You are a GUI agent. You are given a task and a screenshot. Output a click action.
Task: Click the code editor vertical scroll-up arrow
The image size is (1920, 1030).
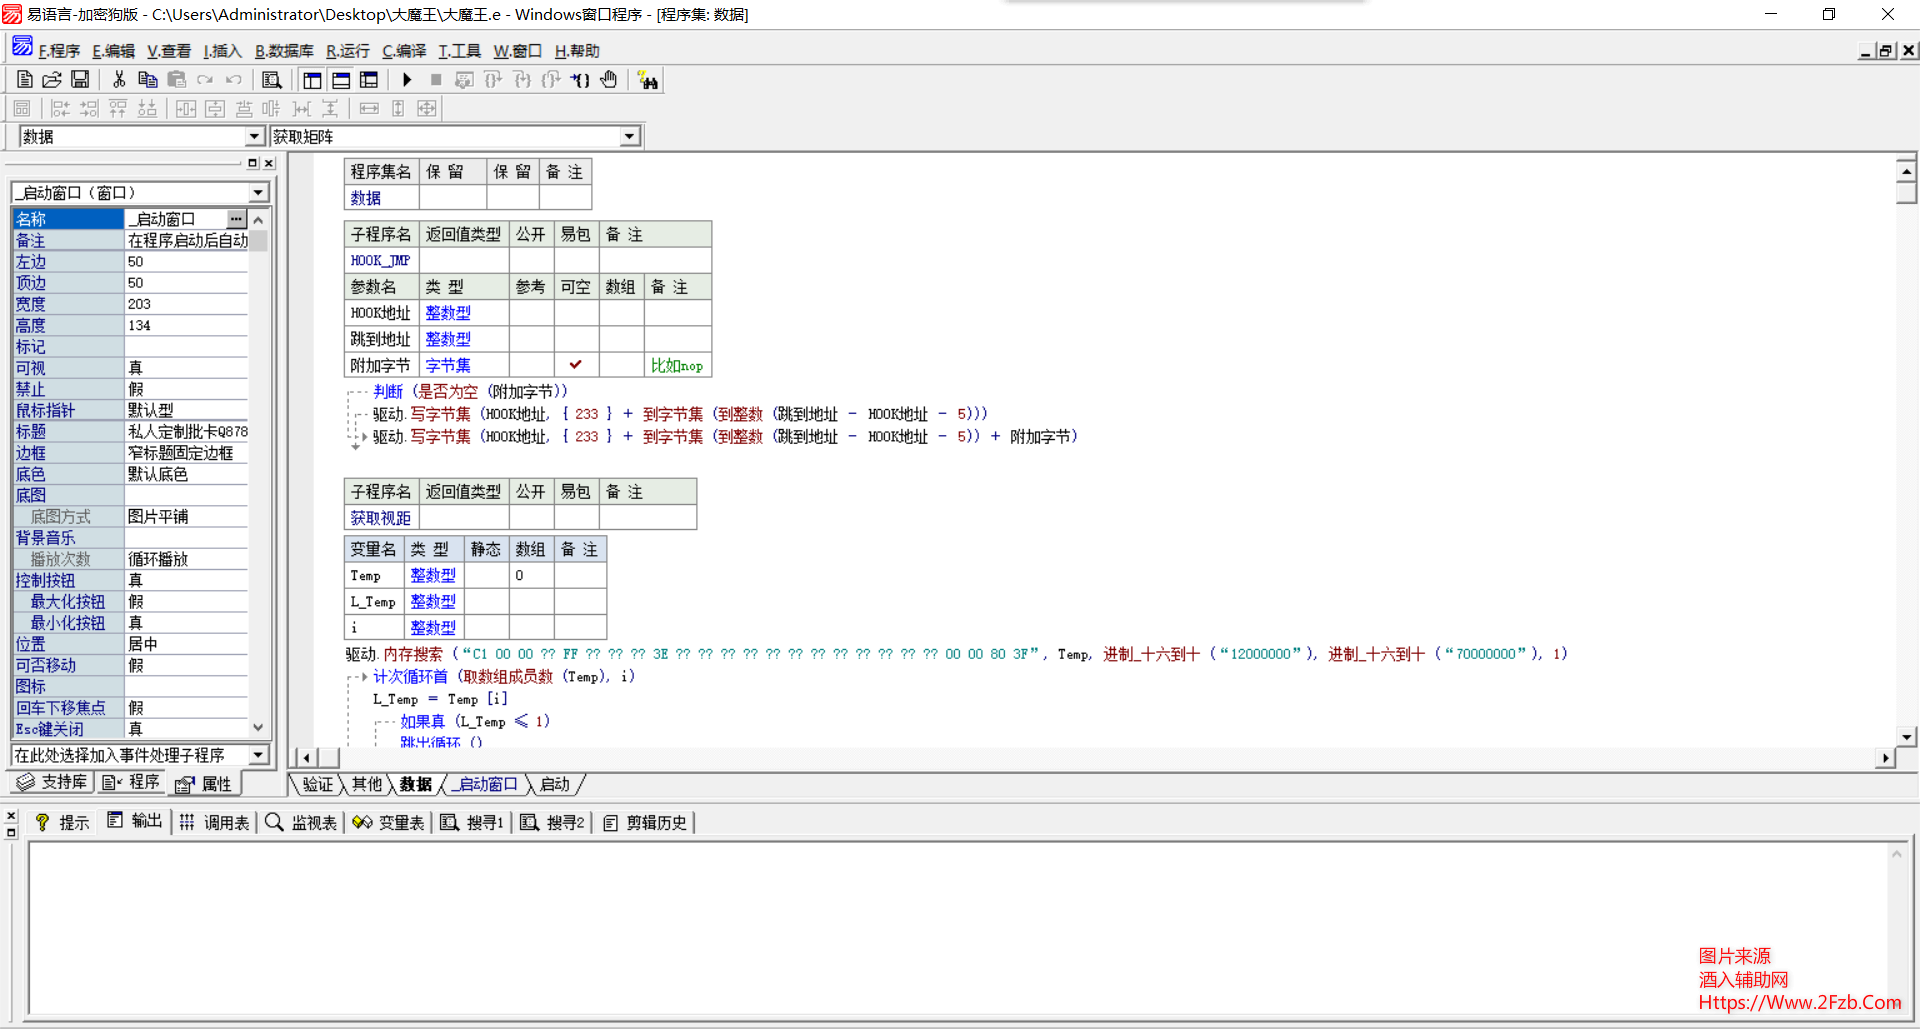click(1906, 171)
